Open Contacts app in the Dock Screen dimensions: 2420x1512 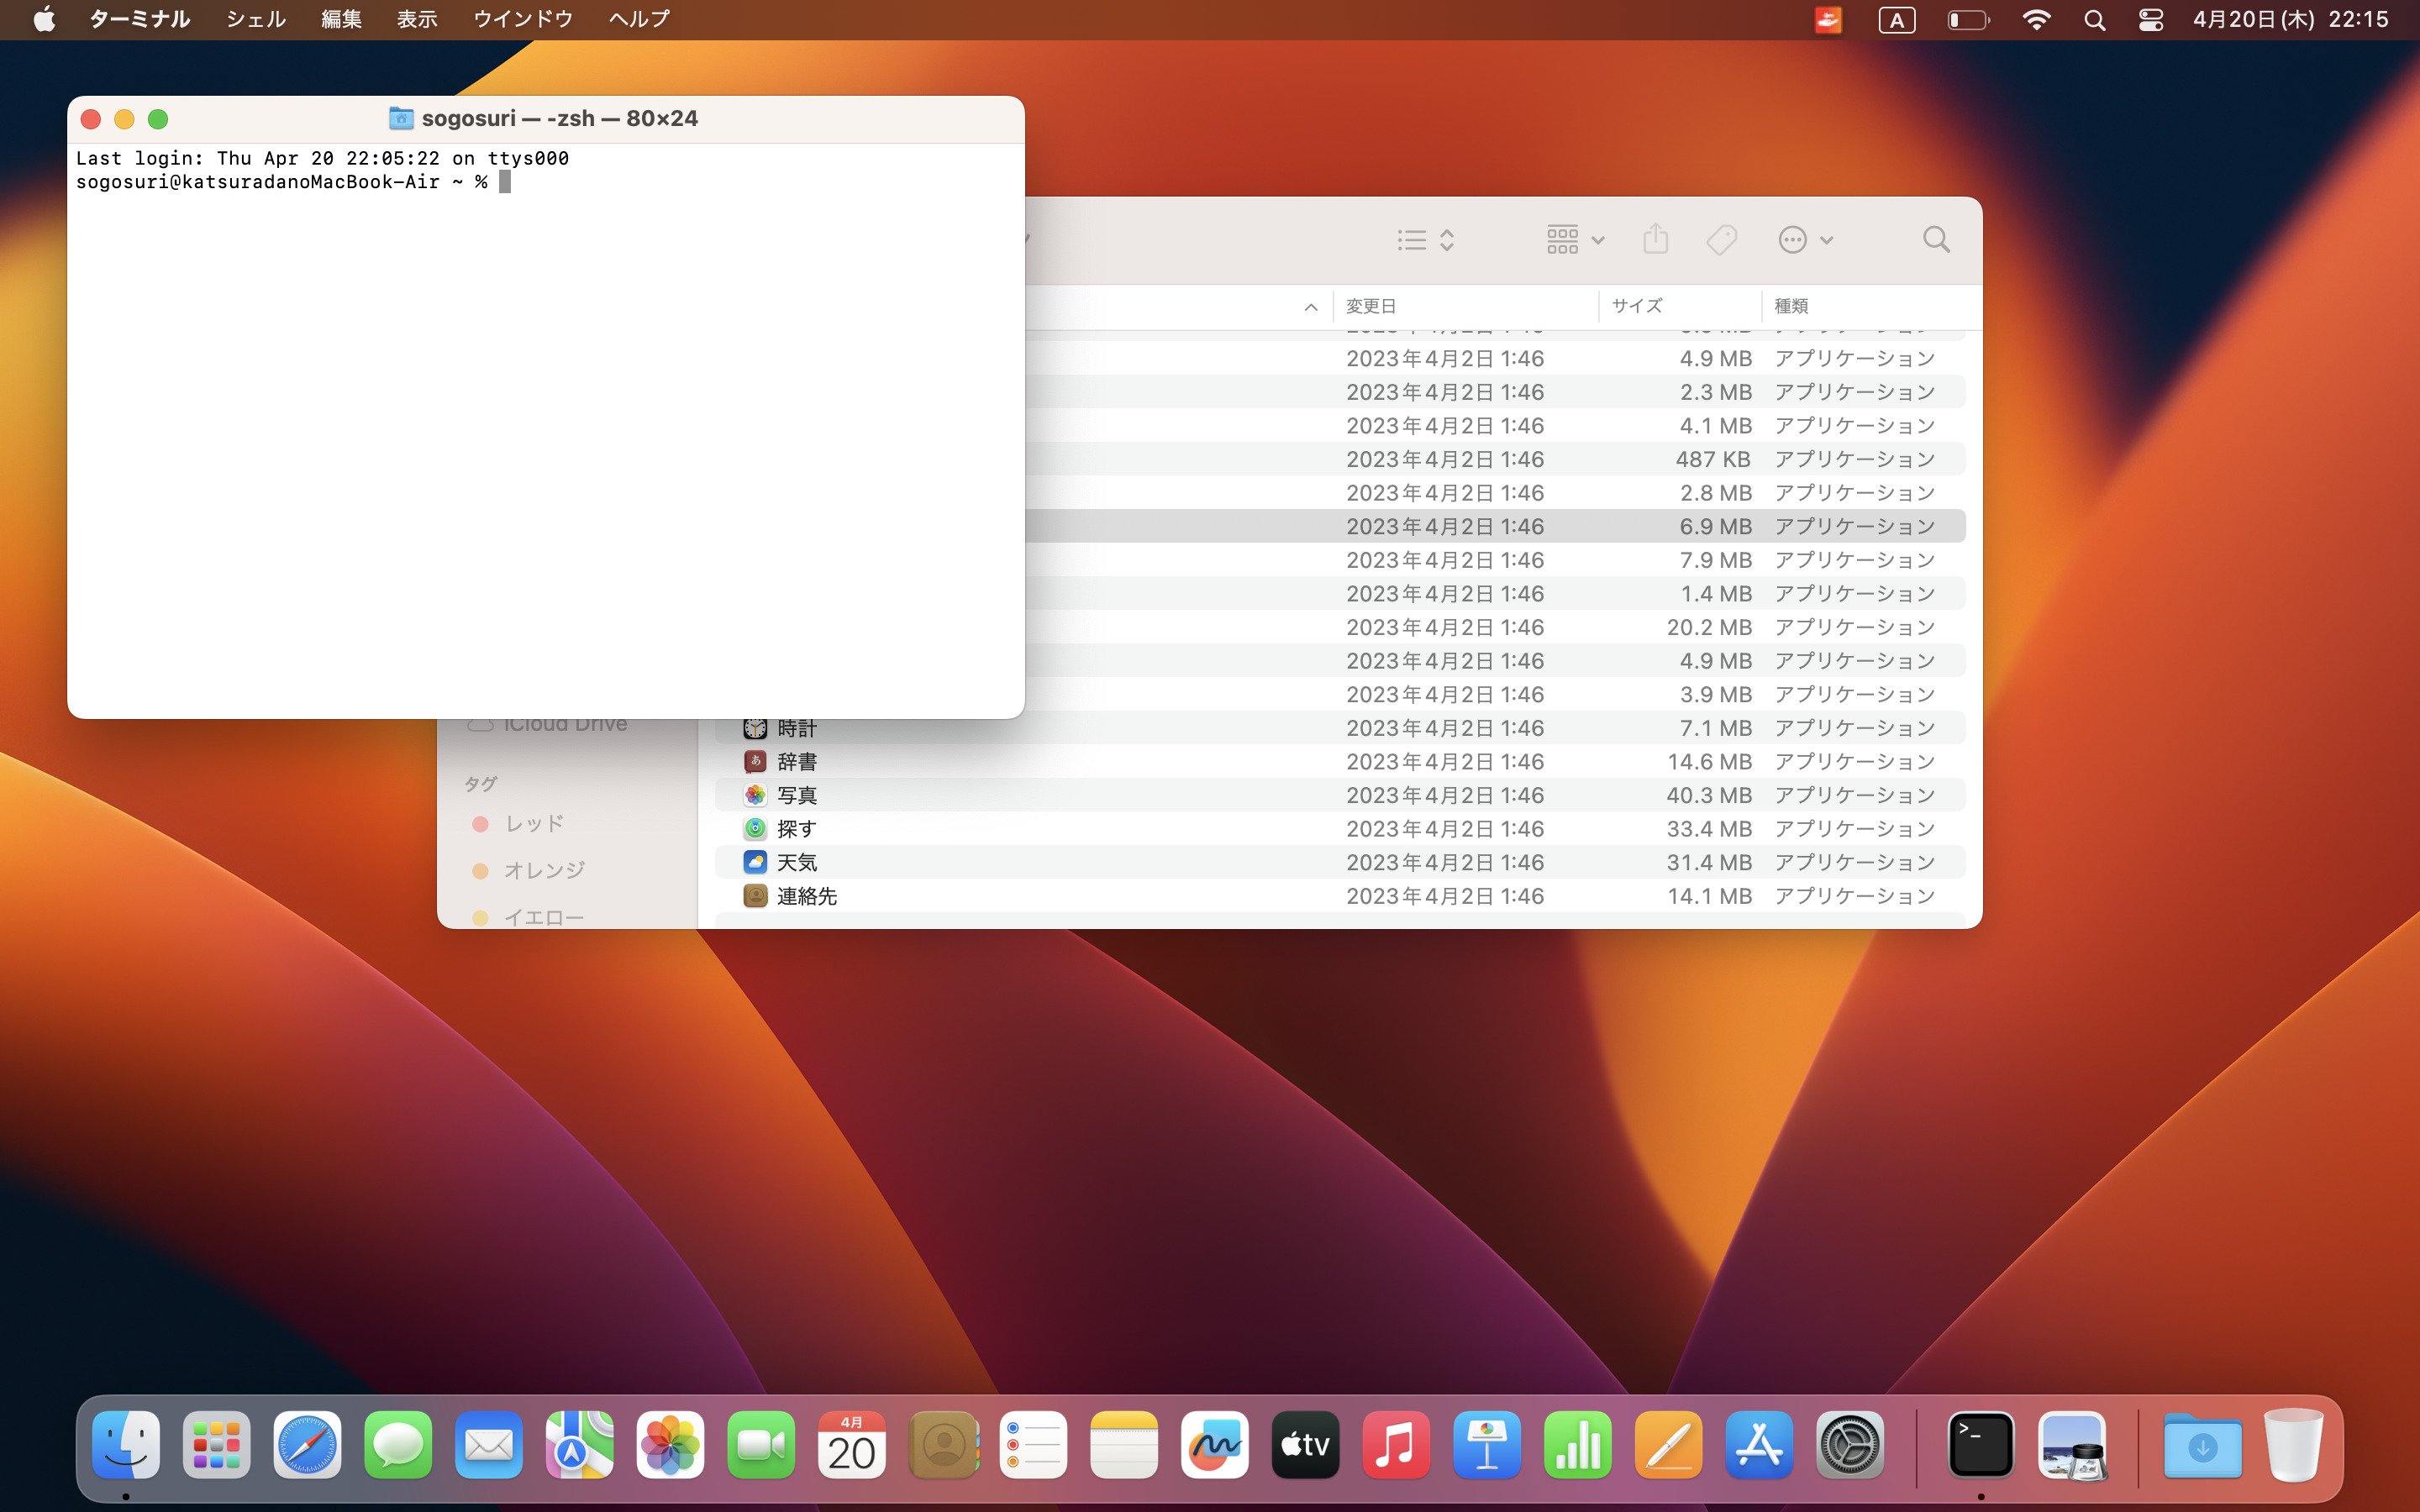click(943, 1445)
